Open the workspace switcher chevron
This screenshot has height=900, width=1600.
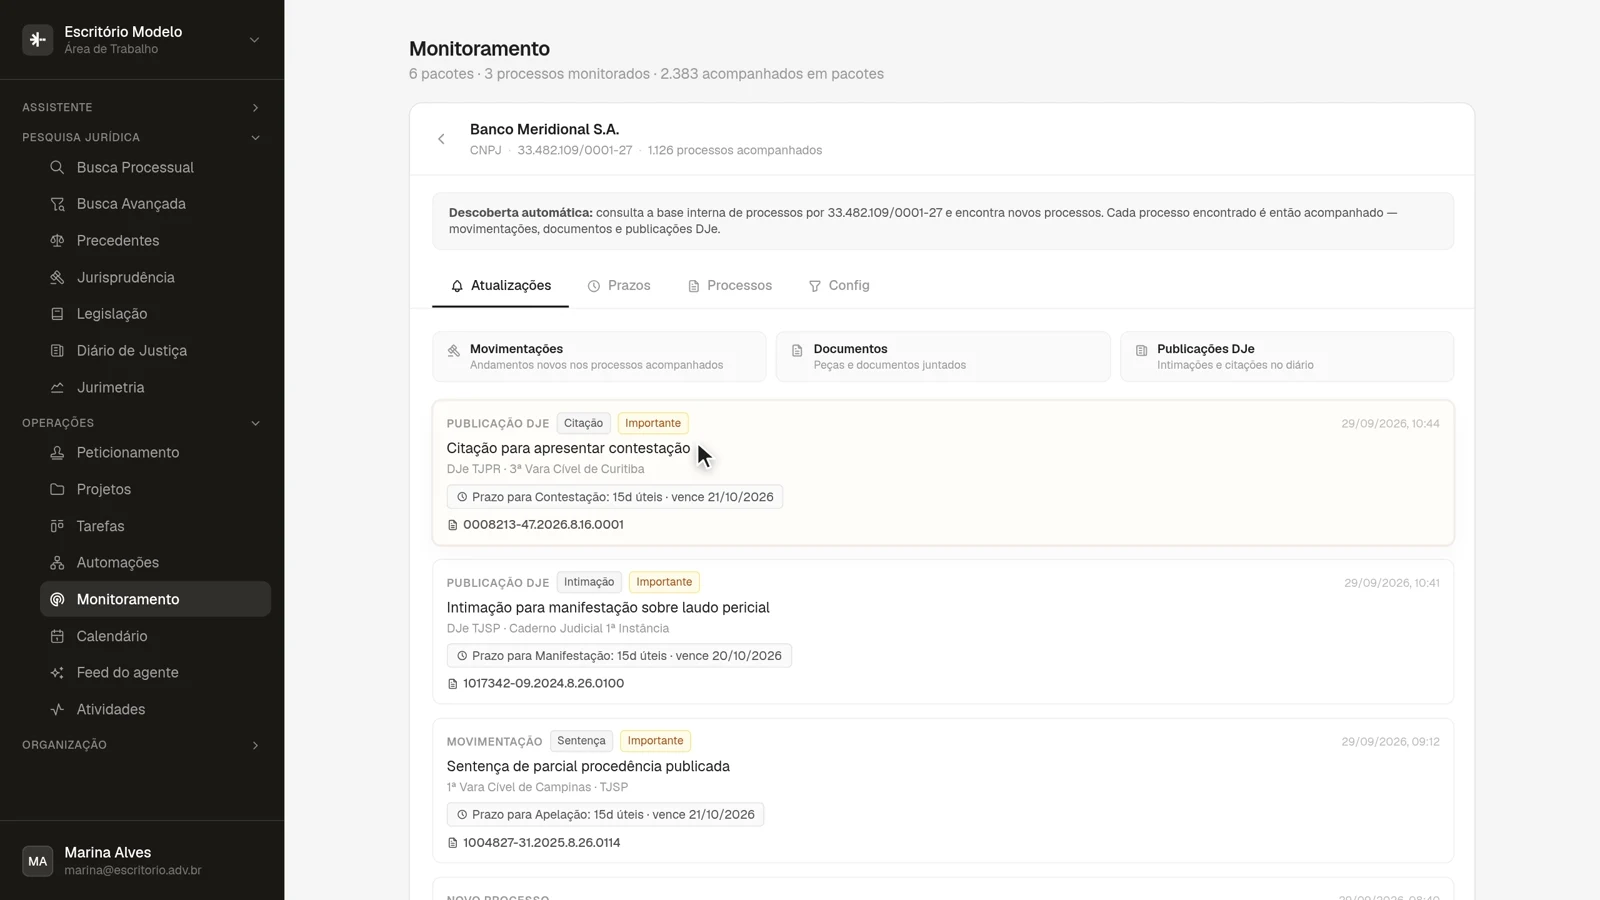254,40
